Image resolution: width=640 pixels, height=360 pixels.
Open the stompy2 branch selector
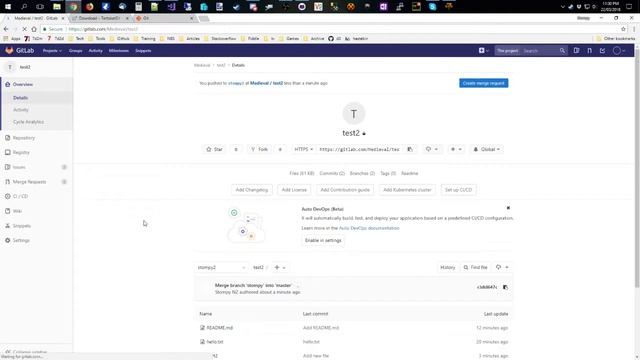pyautogui.click(x=221, y=267)
